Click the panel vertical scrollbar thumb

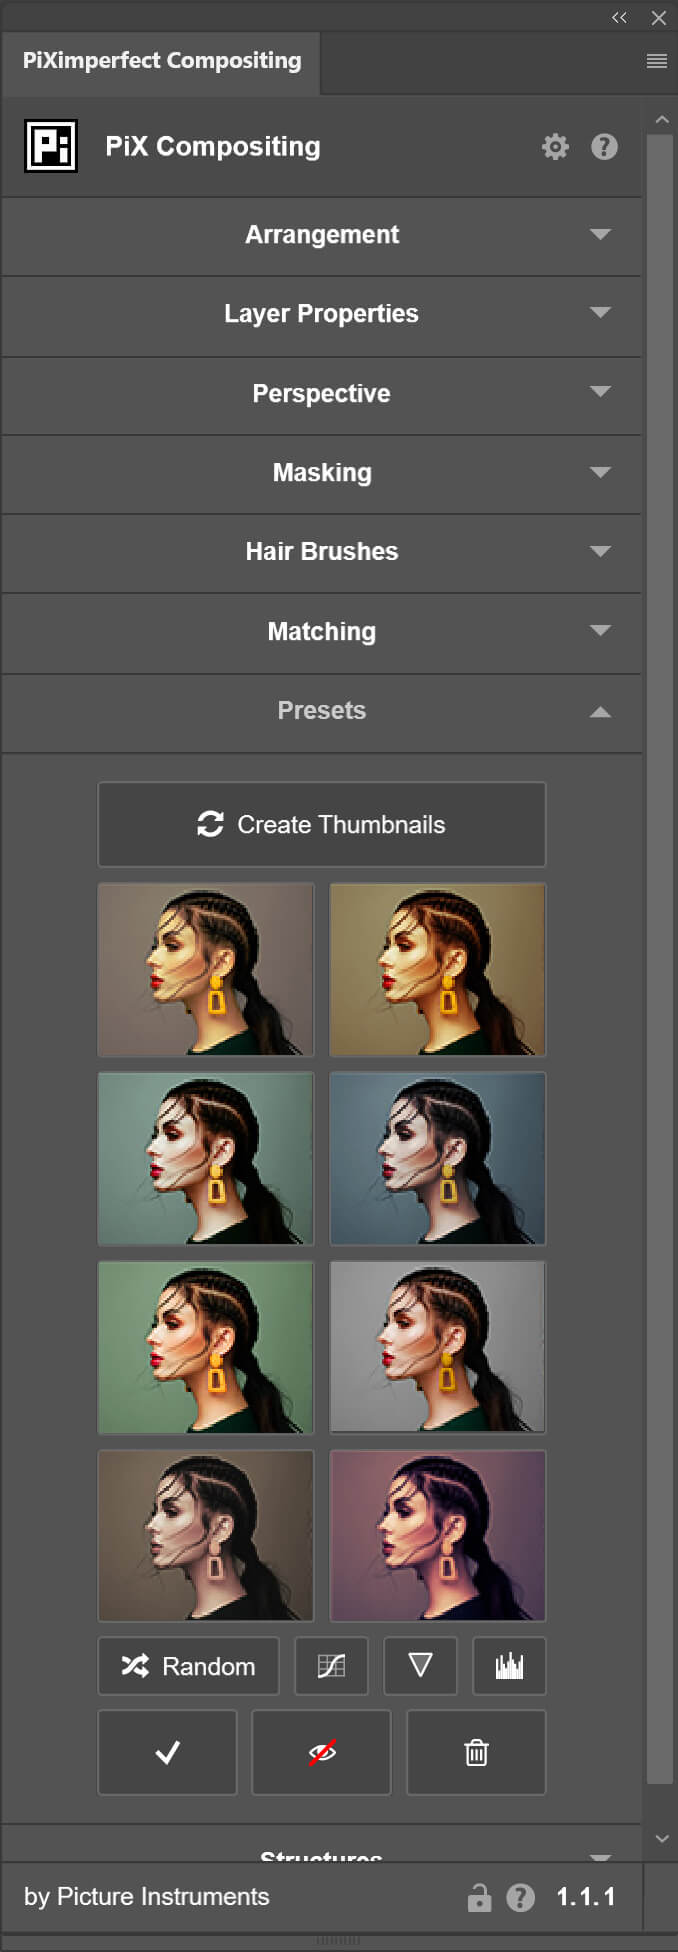pyautogui.click(x=660, y=960)
